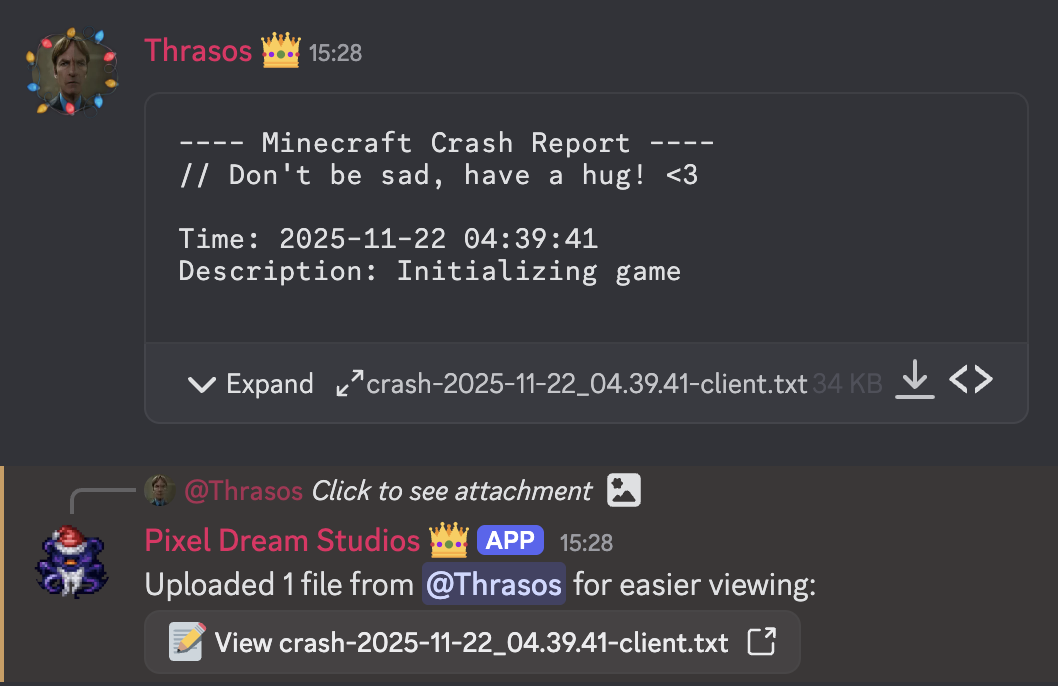
Task: Click the Thrasos message timestamp
Action: 335,53
